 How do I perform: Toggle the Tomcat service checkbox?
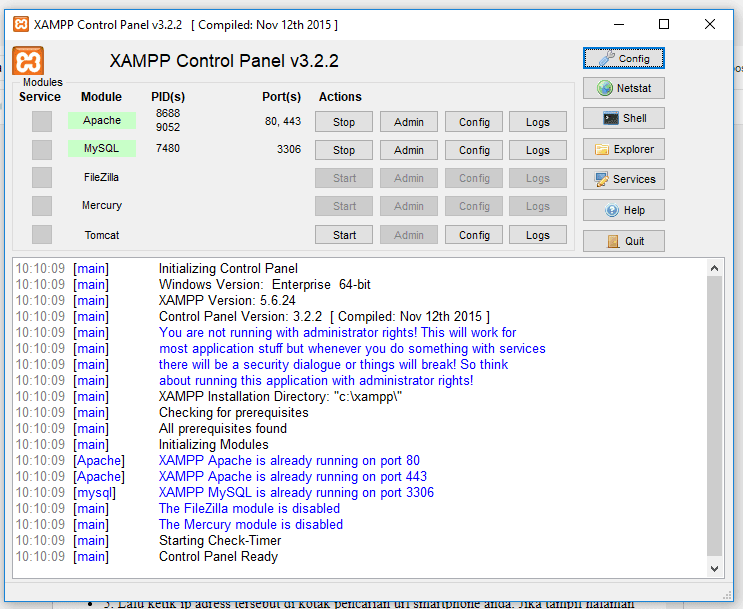click(42, 235)
